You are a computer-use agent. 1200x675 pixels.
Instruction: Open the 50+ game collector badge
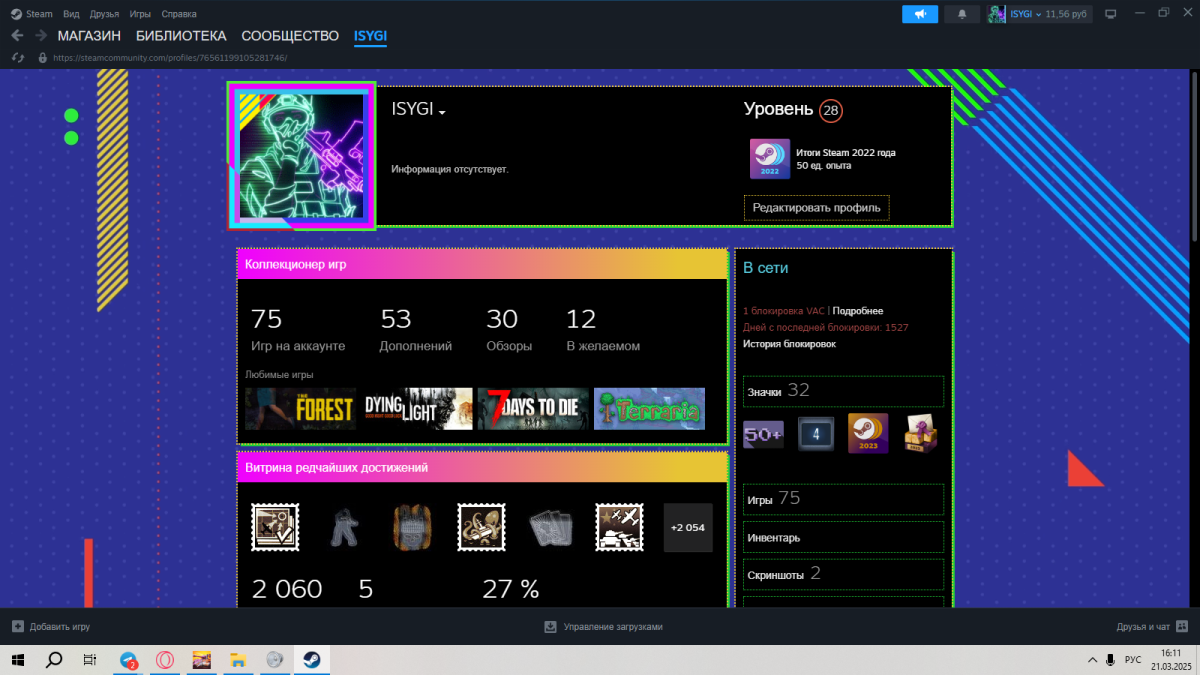pyautogui.click(x=763, y=435)
